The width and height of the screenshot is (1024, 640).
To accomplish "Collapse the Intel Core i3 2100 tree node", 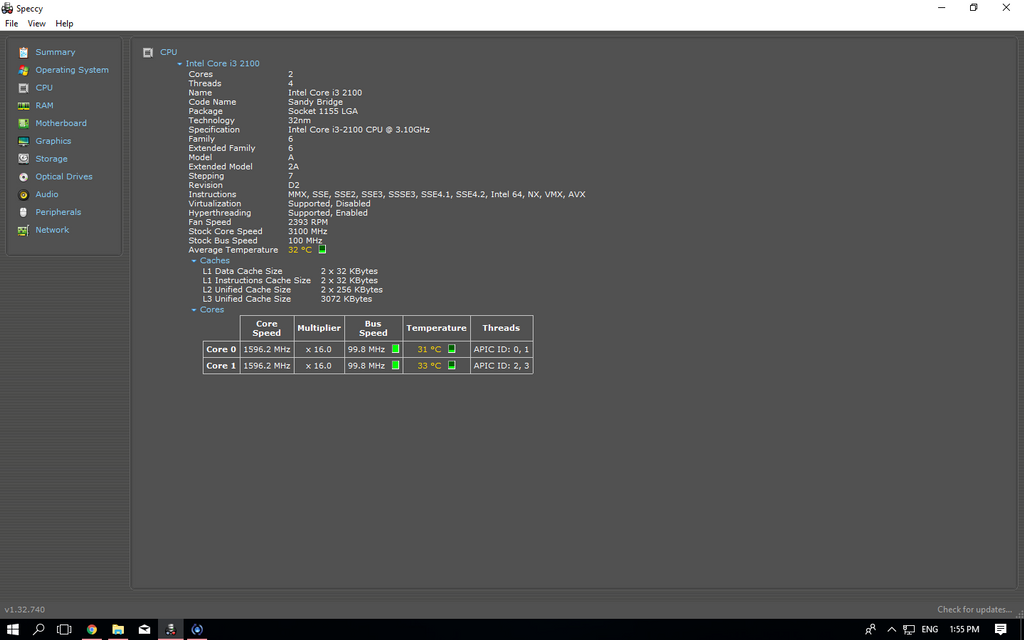I will pos(180,64).
